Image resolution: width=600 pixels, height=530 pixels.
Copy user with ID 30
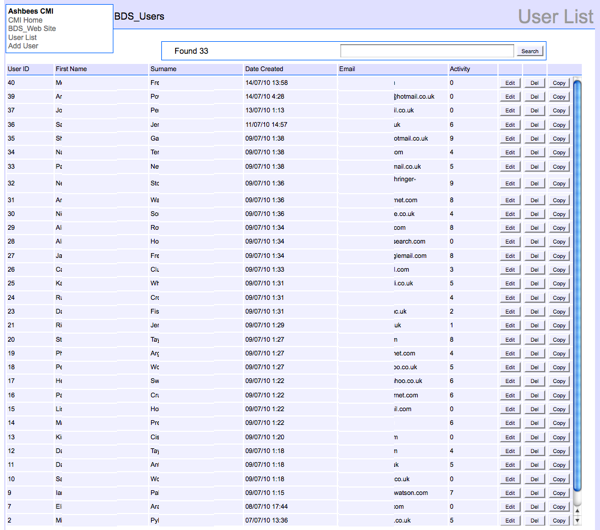click(x=559, y=214)
